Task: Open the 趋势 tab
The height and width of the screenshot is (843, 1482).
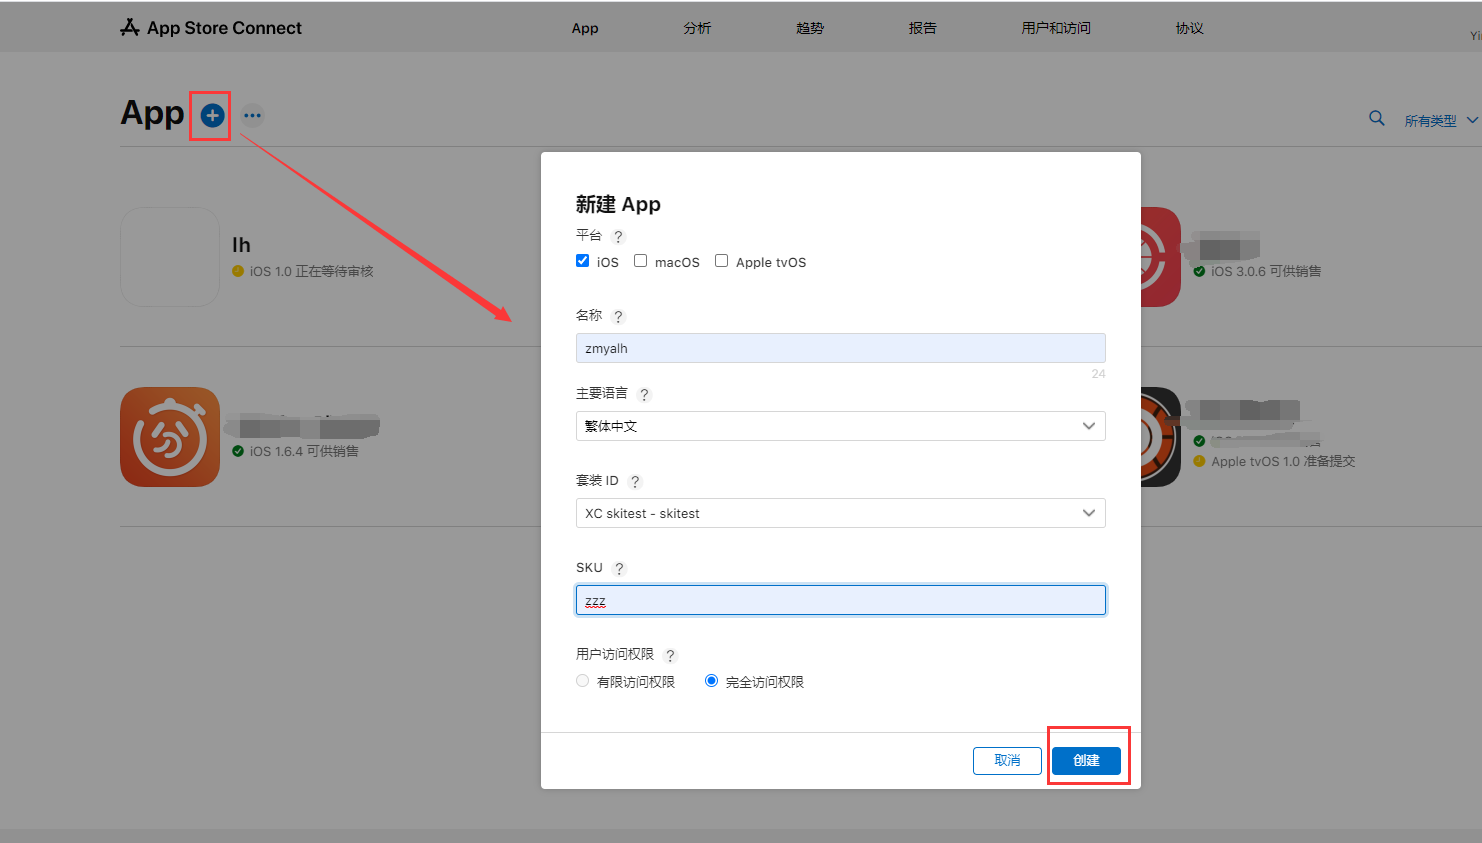Action: pyautogui.click(x=810, y=28)
